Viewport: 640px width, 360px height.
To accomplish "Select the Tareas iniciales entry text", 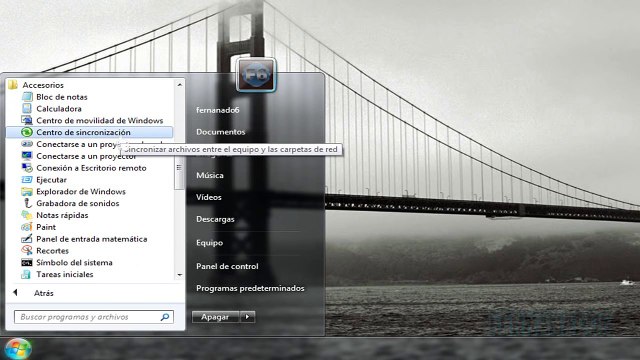I will pos(64,274).
